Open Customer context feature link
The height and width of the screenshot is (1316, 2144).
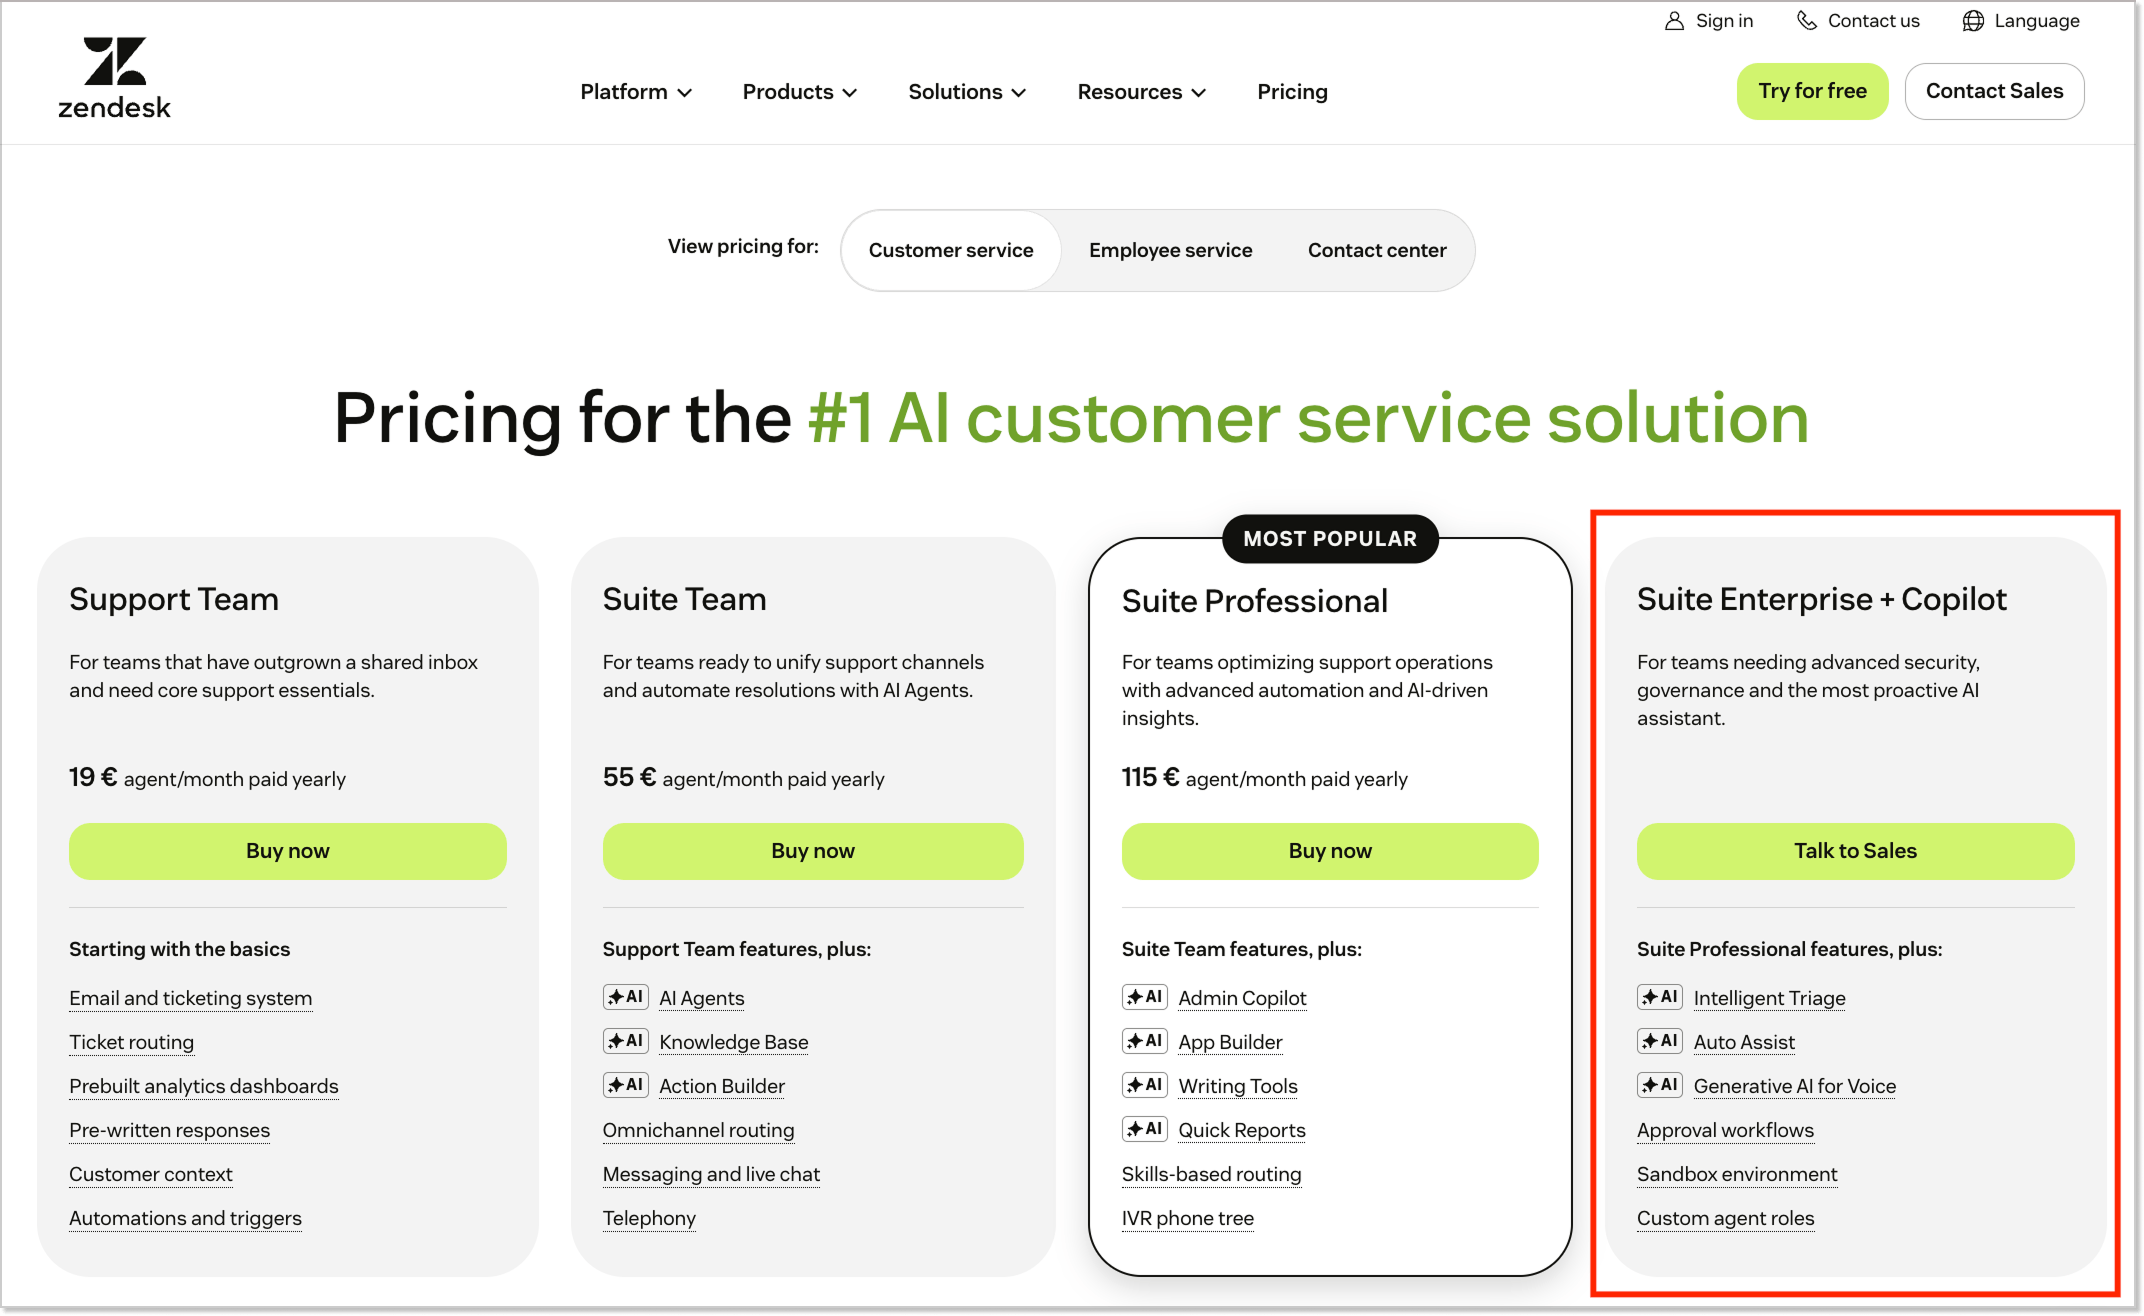[151, 1174]
